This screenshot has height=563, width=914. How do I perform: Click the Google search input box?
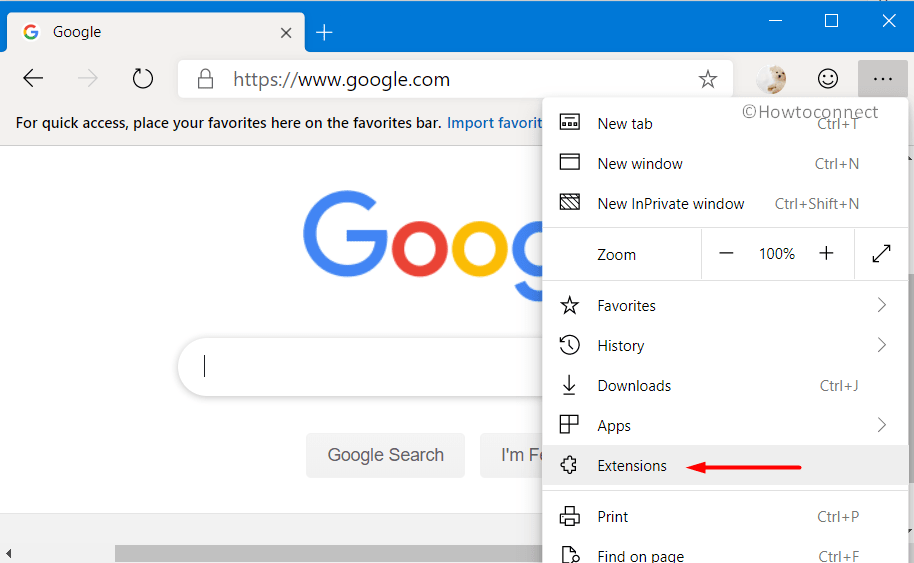361,367
